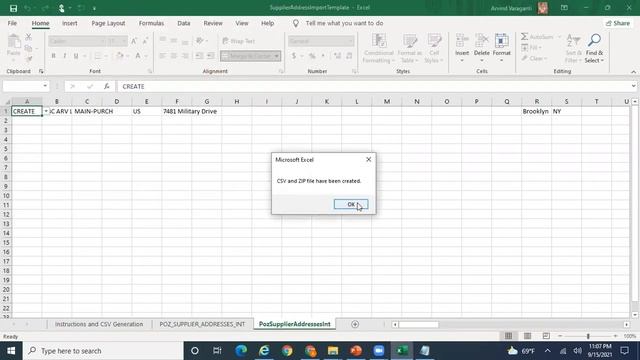The image size is (640, 360).
Task: Click OK in the Microsoft Excel dialog
Action: (351, 204)
